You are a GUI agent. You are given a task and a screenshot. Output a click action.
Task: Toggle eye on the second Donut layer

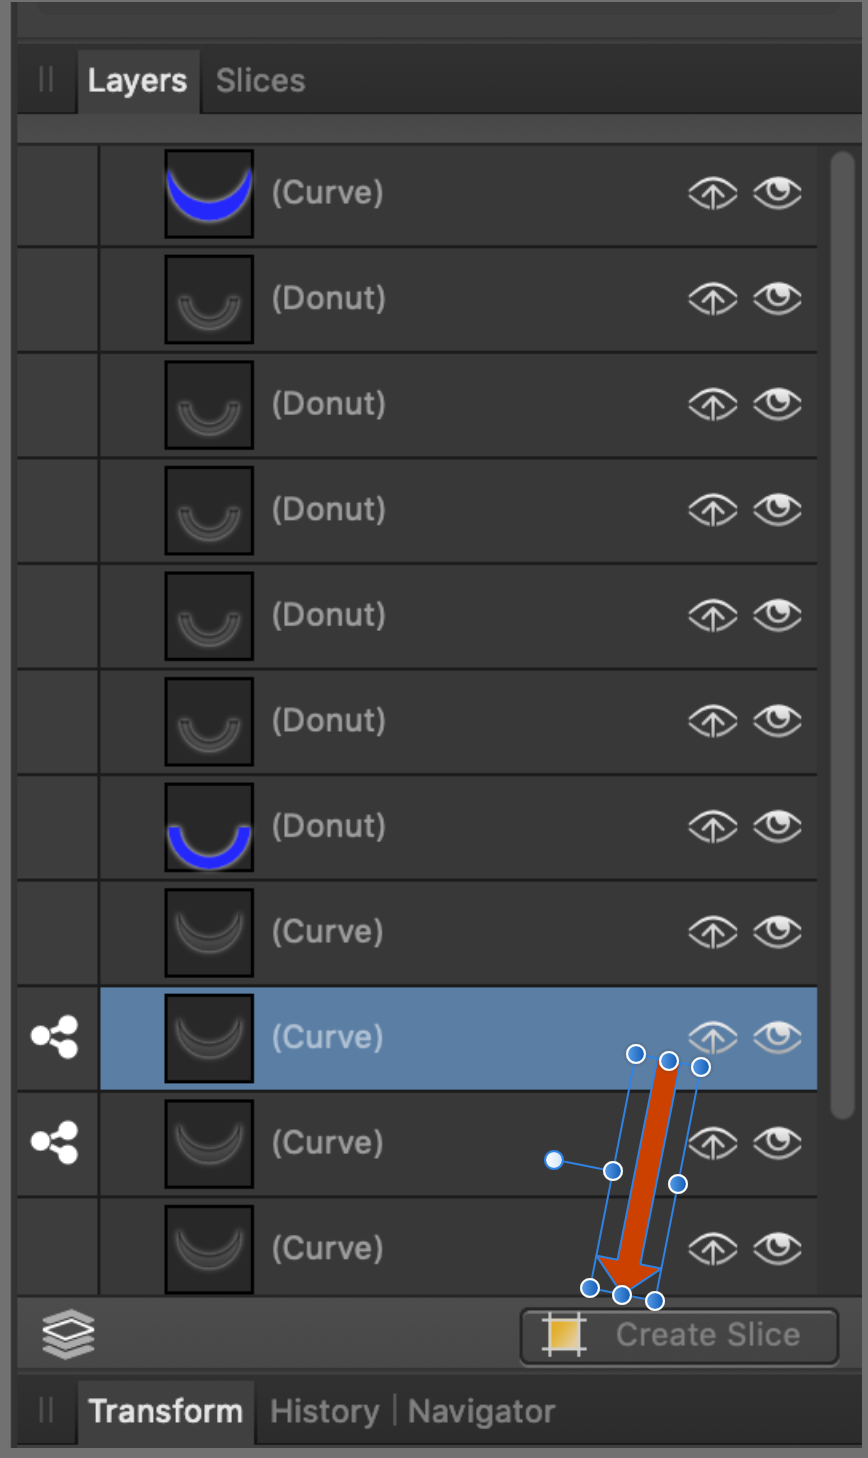pyautogui.click(x=778, y=404)
